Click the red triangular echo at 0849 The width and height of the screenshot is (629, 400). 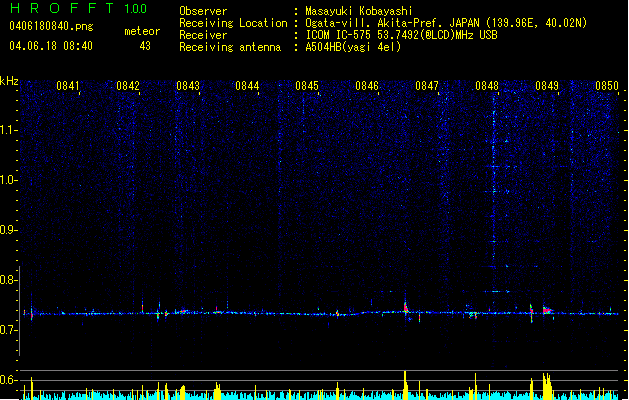[x=547, y=310]
